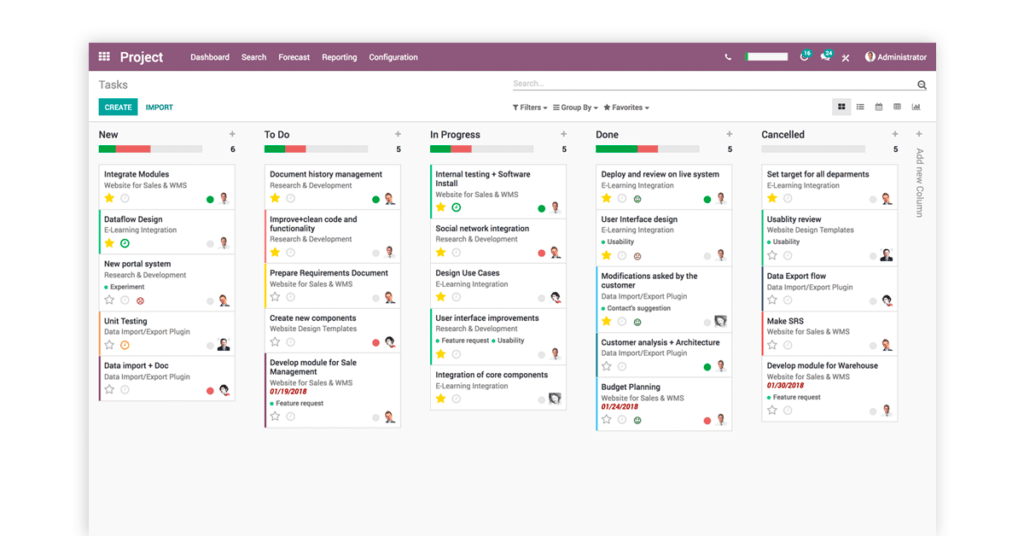Click the developer tools wrench icon

click(845, 58)
